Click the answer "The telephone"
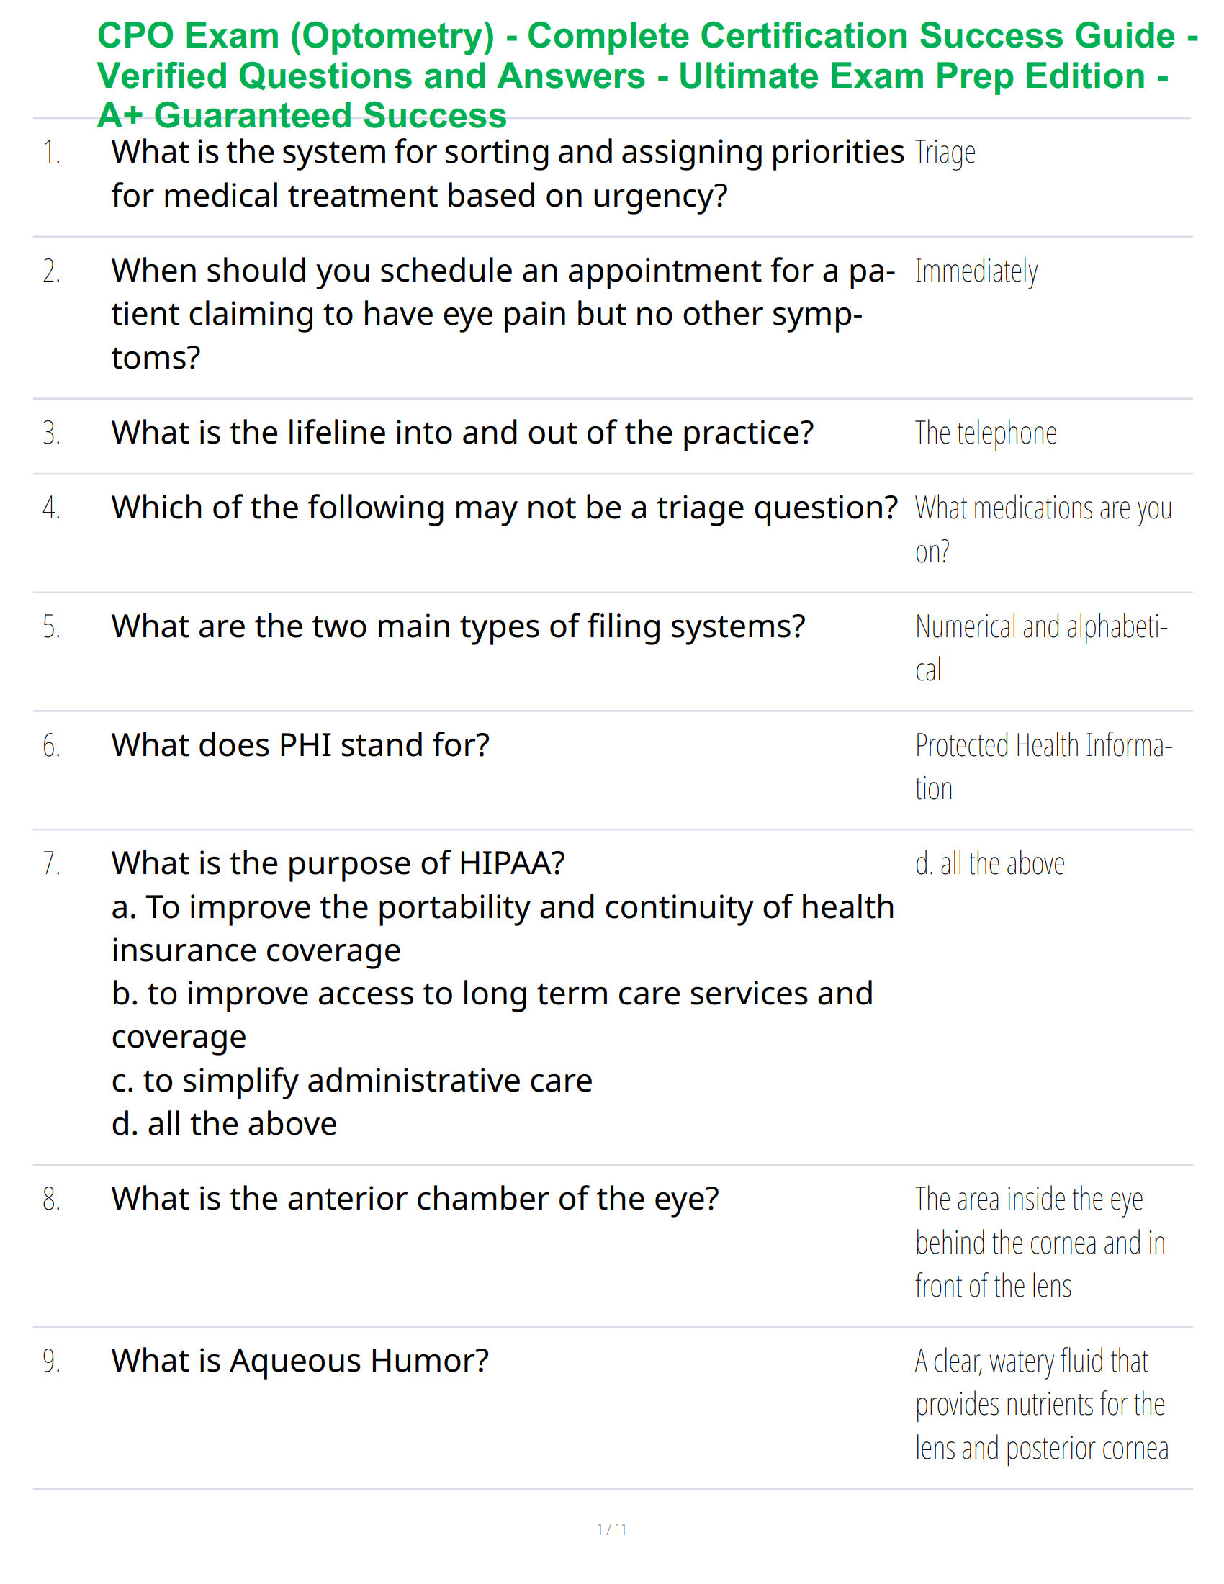The width and height of the screenshot is (1224, 1584). (985, 433)
